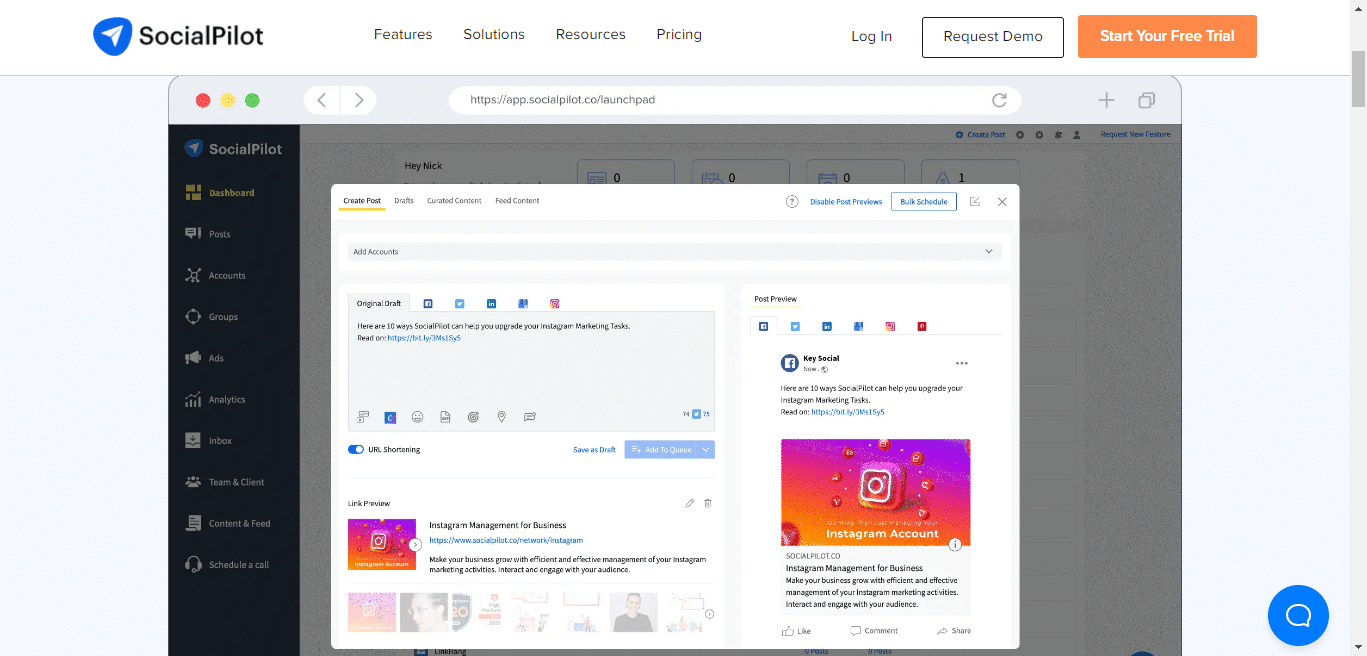Insert an emoji into the draft
The image size is (1367, 656).
418,417
